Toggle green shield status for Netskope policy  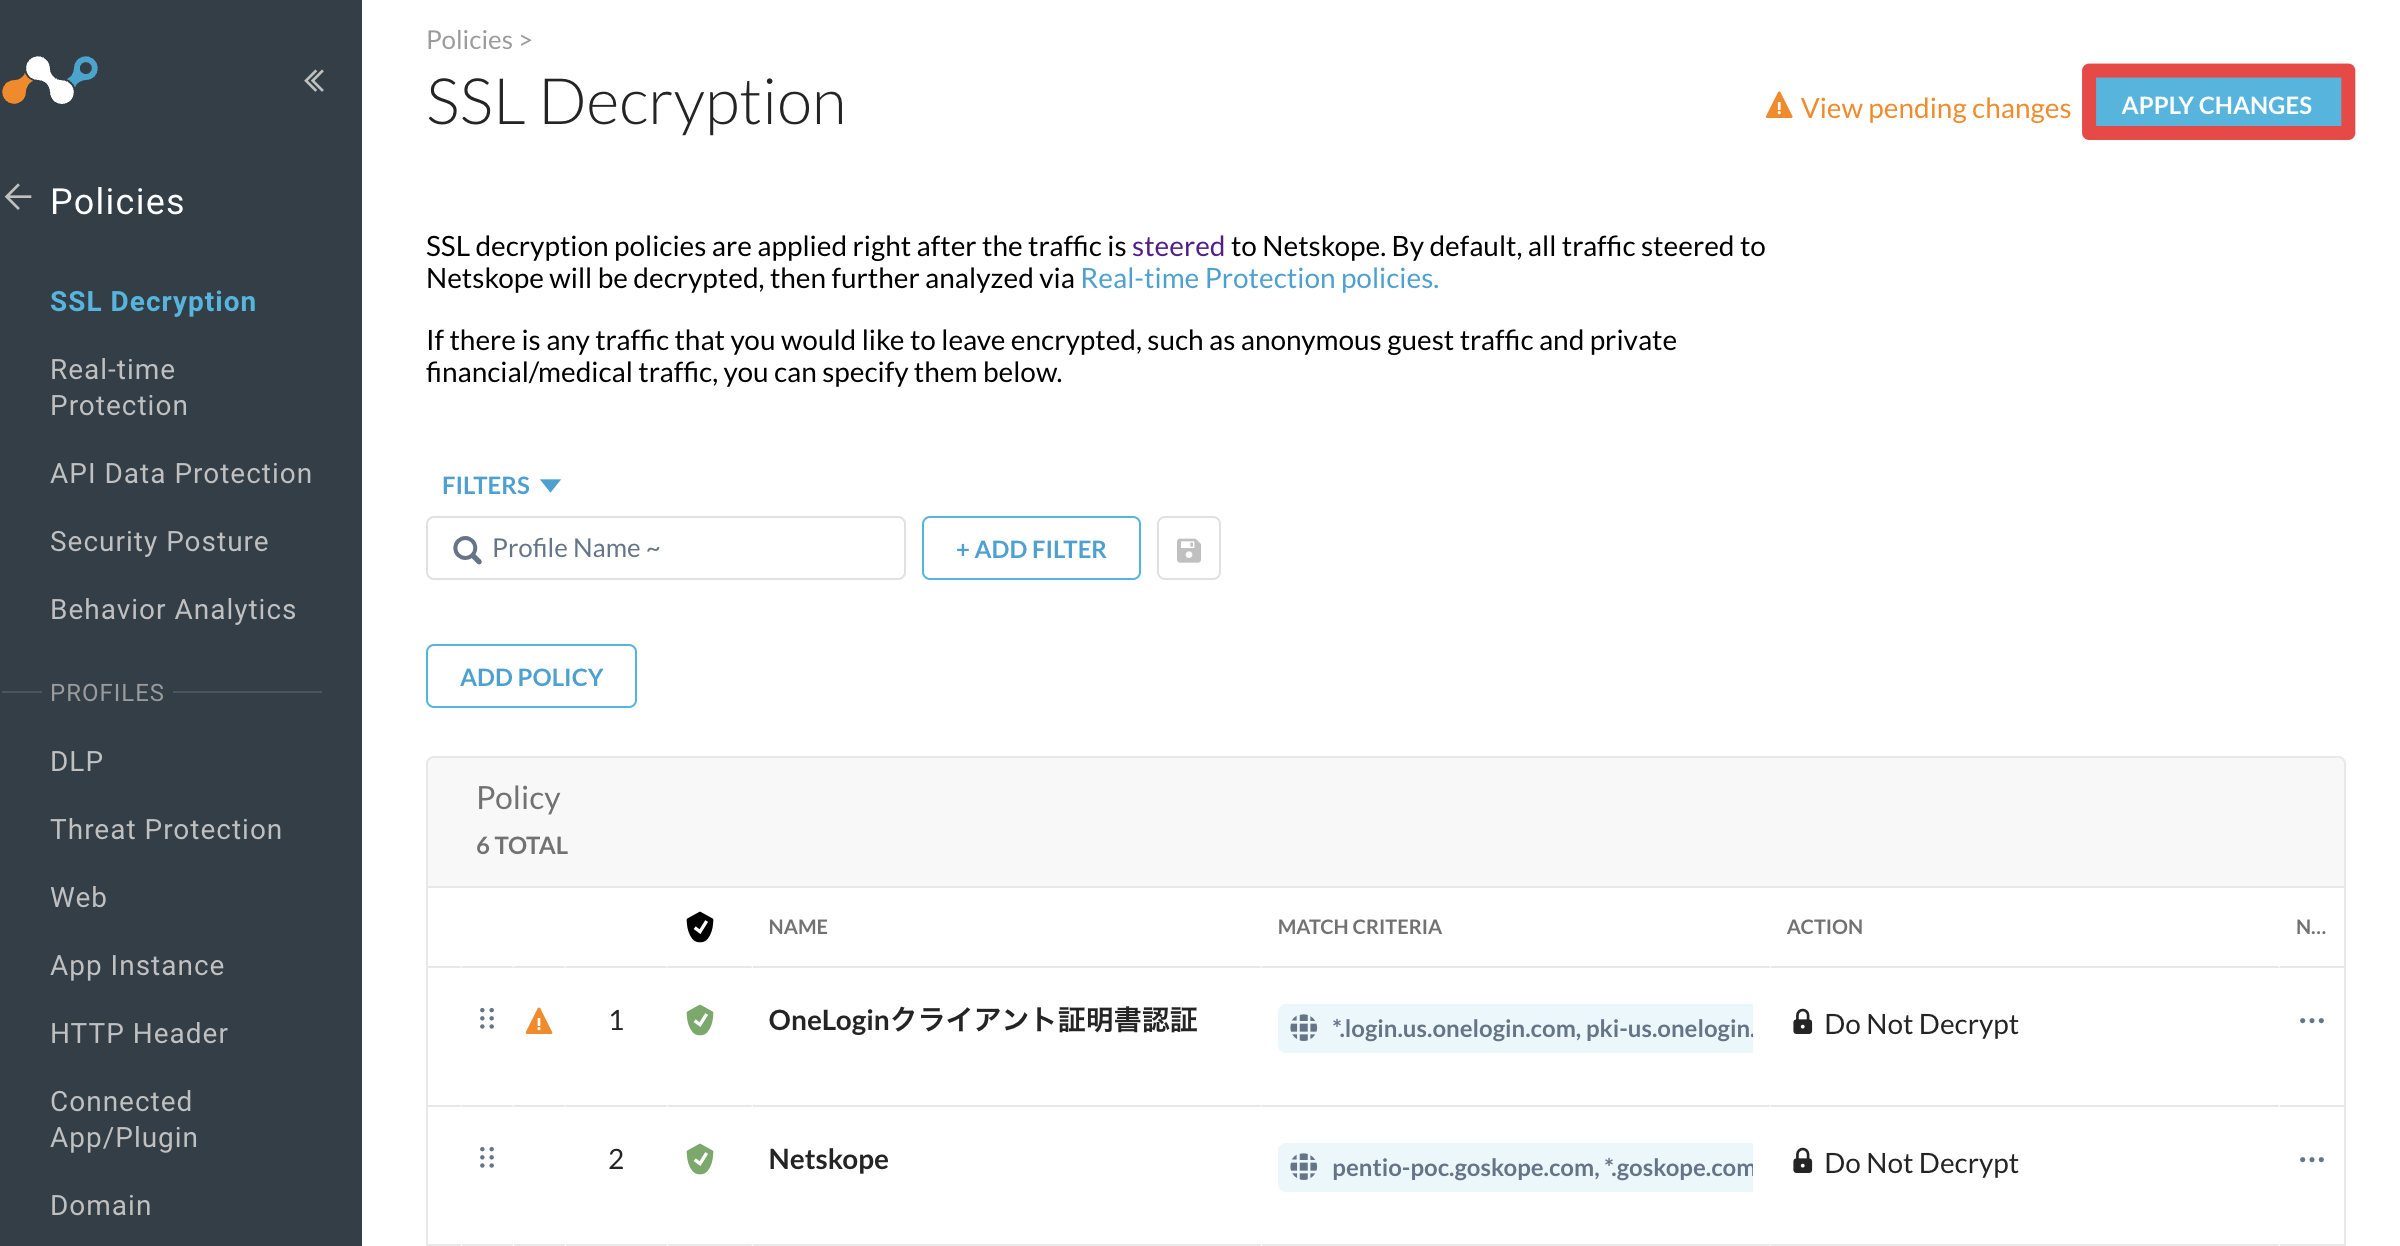click(700, 1159)
